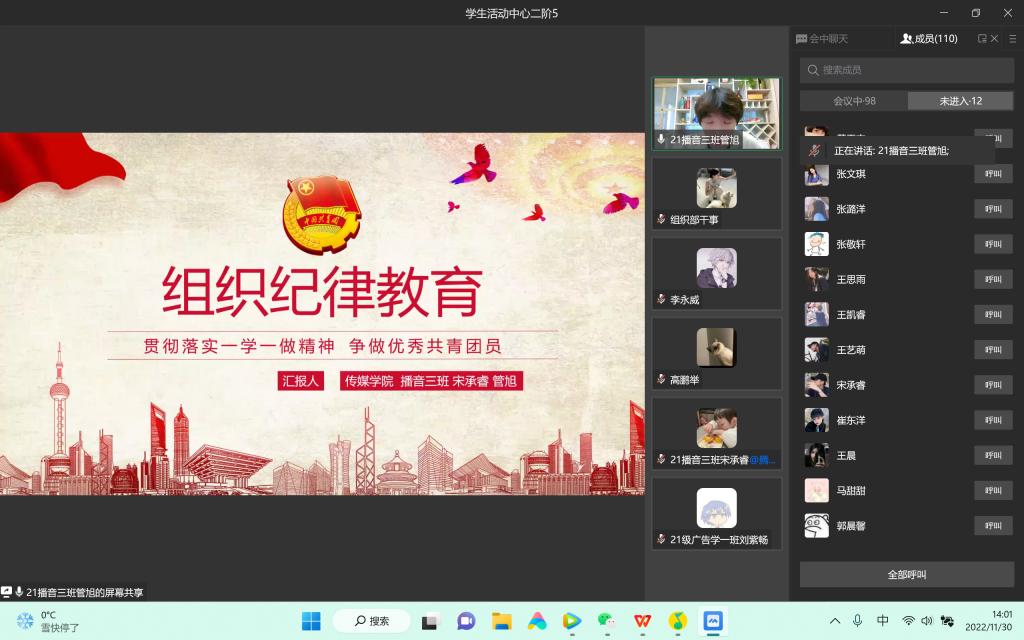Click 郭晨馨's avatar in member list
Viewport: 1024px width, 640px height.
(x=816, y=526)
